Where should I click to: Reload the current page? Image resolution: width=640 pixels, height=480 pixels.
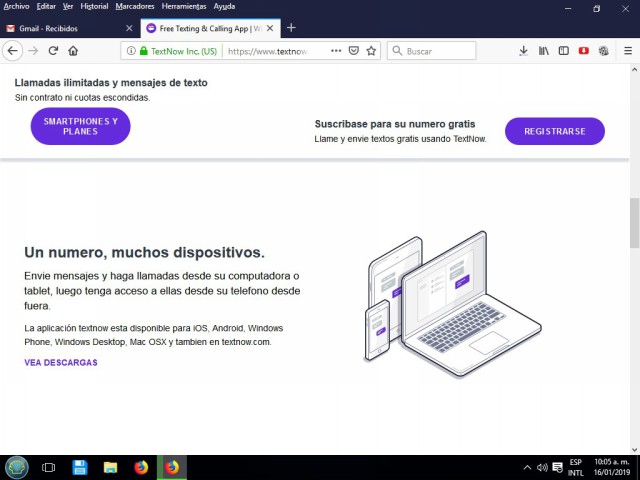(53, 51)
